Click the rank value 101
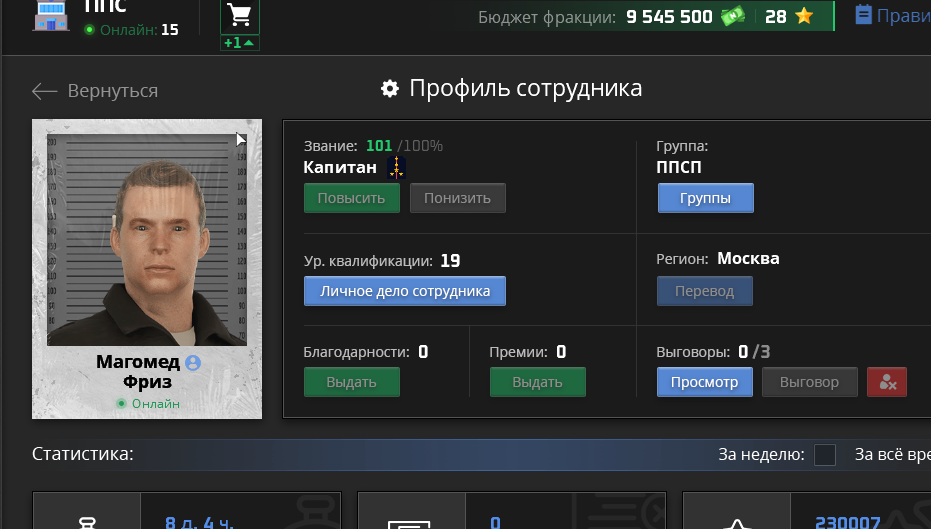 coord(379,145)
